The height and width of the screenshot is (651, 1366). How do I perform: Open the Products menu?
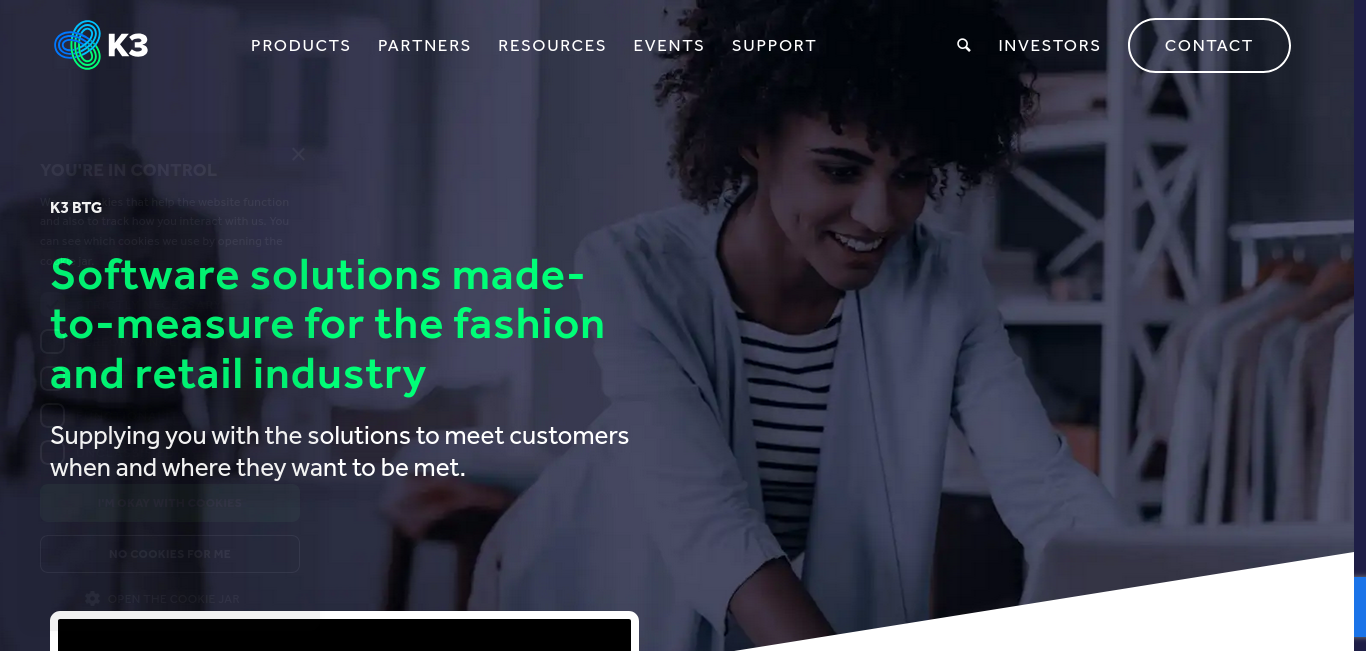301,46
